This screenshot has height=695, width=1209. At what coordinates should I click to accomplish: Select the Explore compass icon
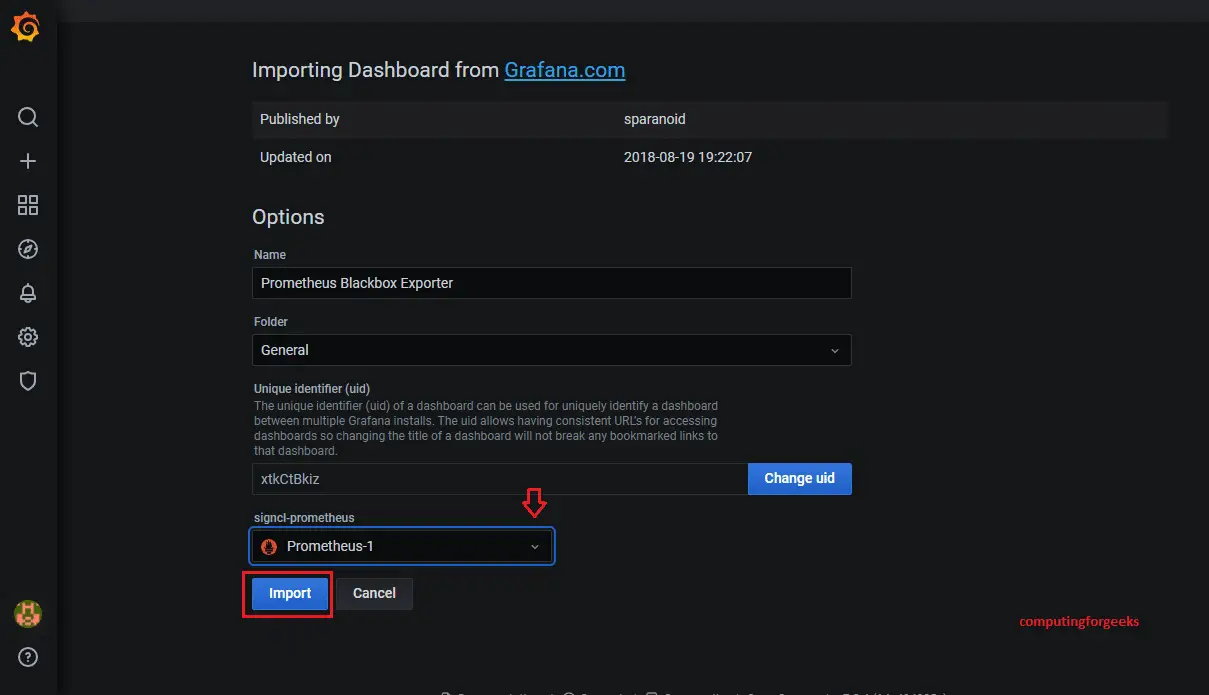(27, 249)
